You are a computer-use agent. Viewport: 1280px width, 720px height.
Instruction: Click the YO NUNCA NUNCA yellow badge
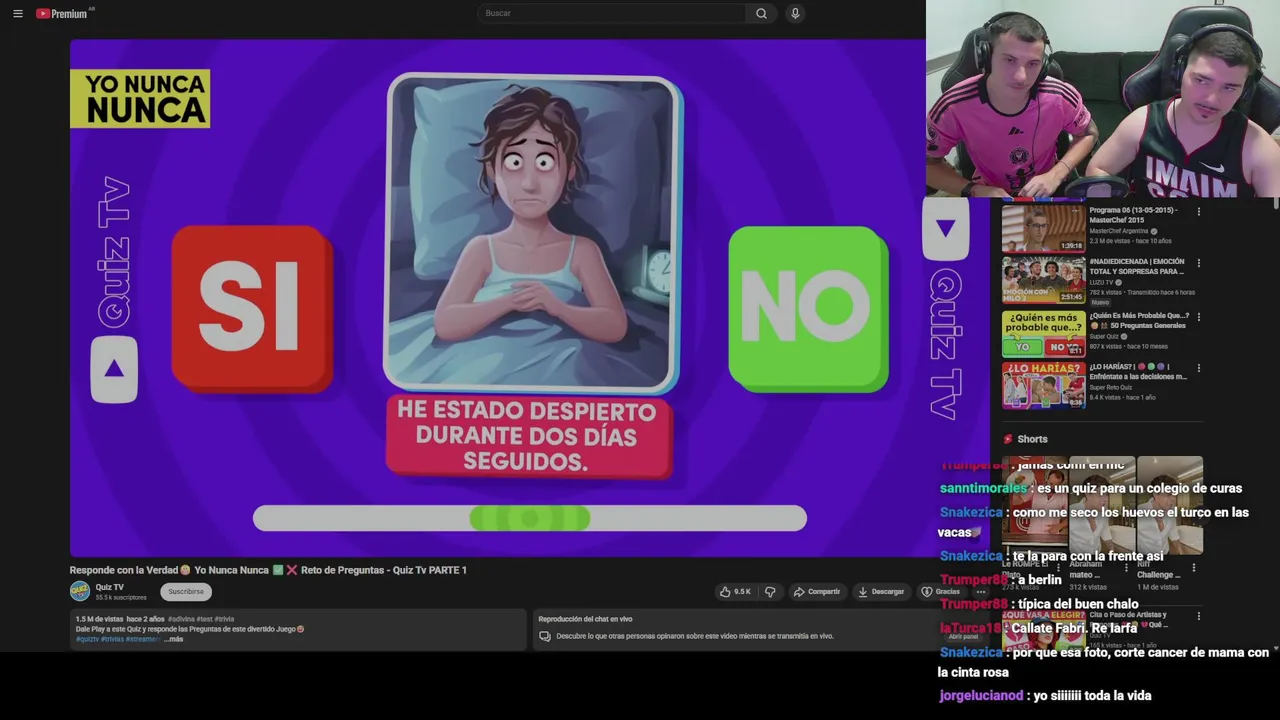[x=140, y=98]
